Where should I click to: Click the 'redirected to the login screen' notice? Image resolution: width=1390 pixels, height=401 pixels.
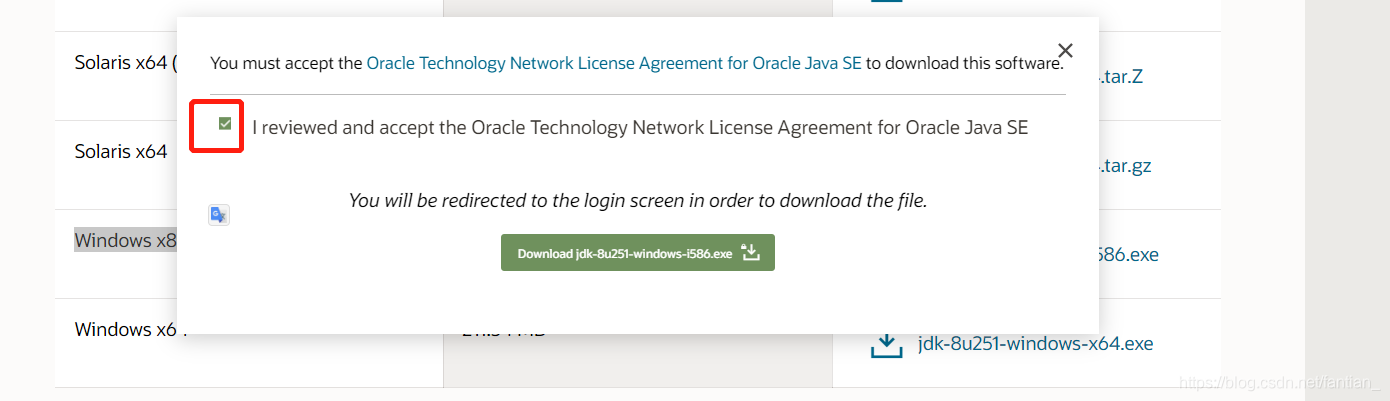point(638,200)
